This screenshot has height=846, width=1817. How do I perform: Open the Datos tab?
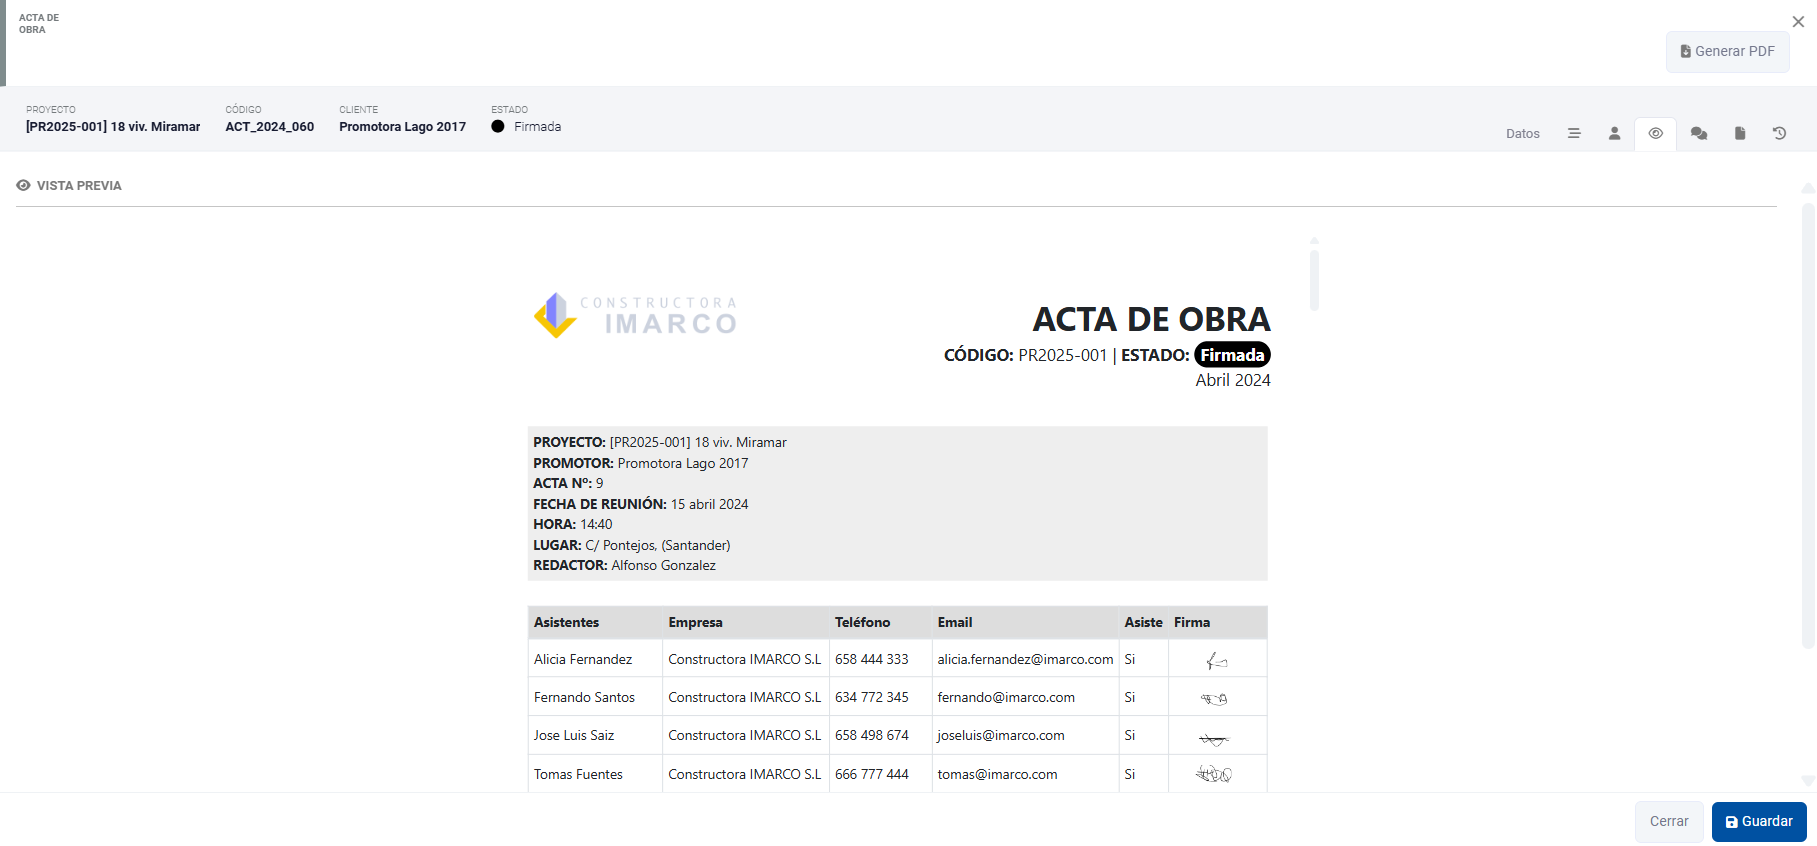(1522, 134)
